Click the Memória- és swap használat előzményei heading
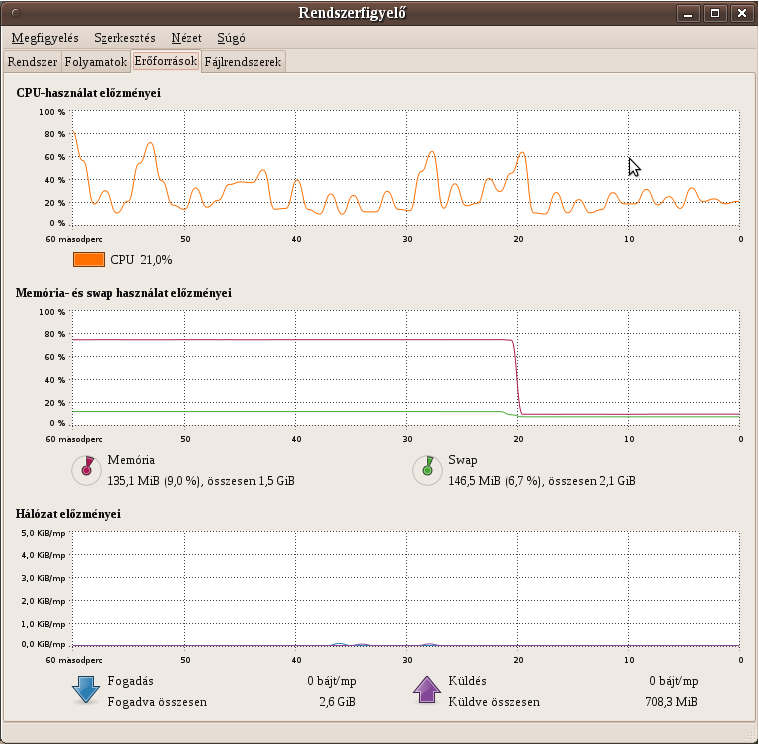Viewport: 759px width, 744px height. click(124, 293)
